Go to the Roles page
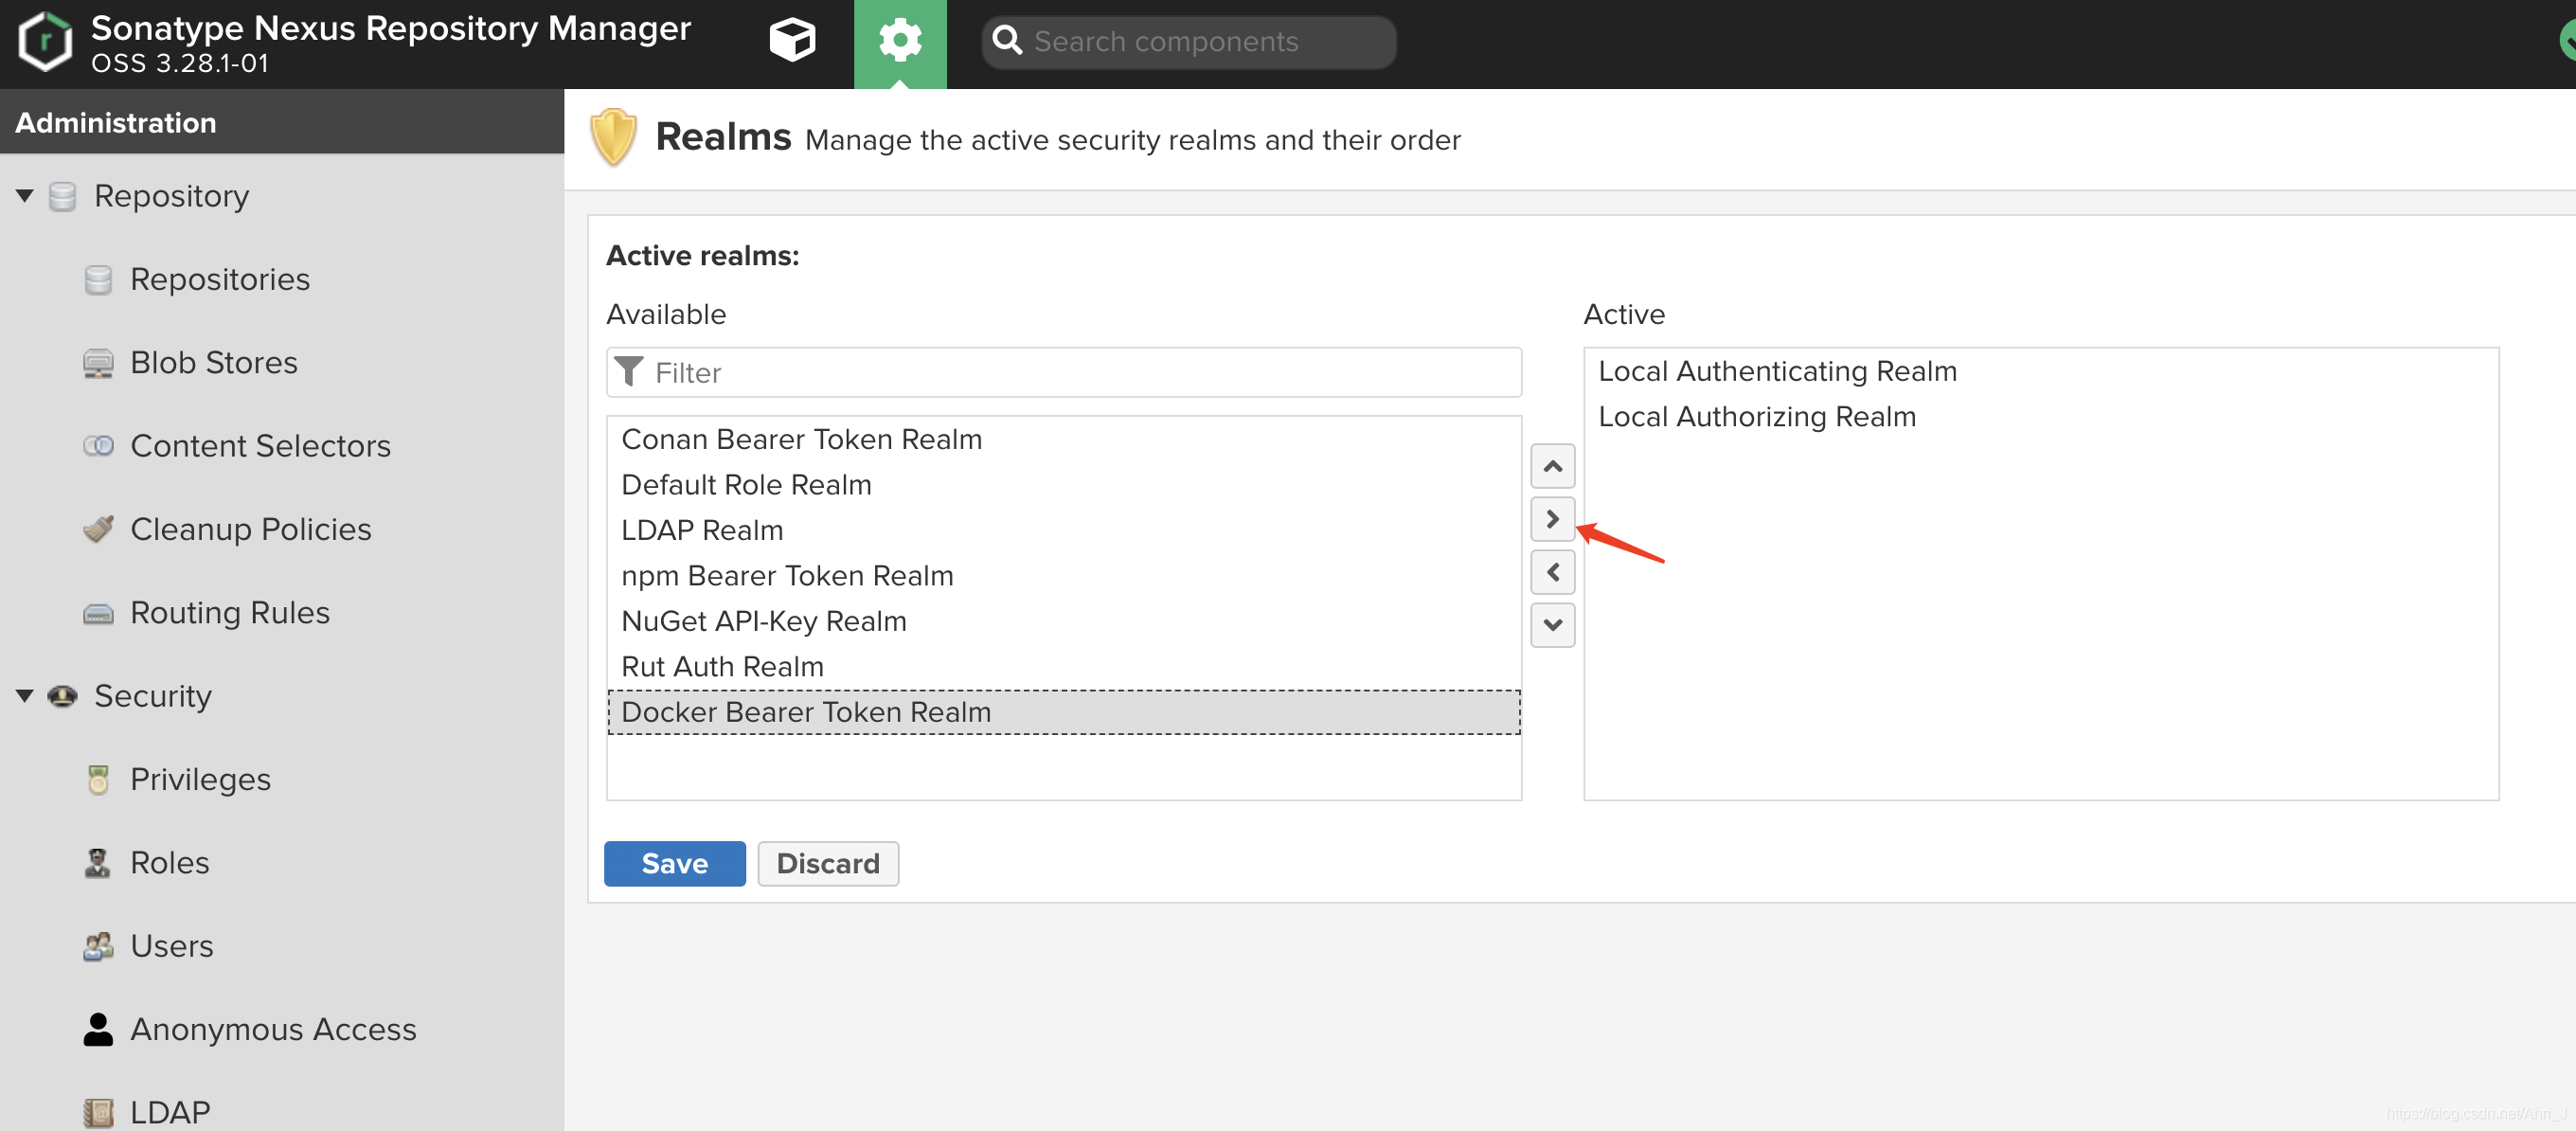This screenshot has width=2576, height=1131. (169, 863)
